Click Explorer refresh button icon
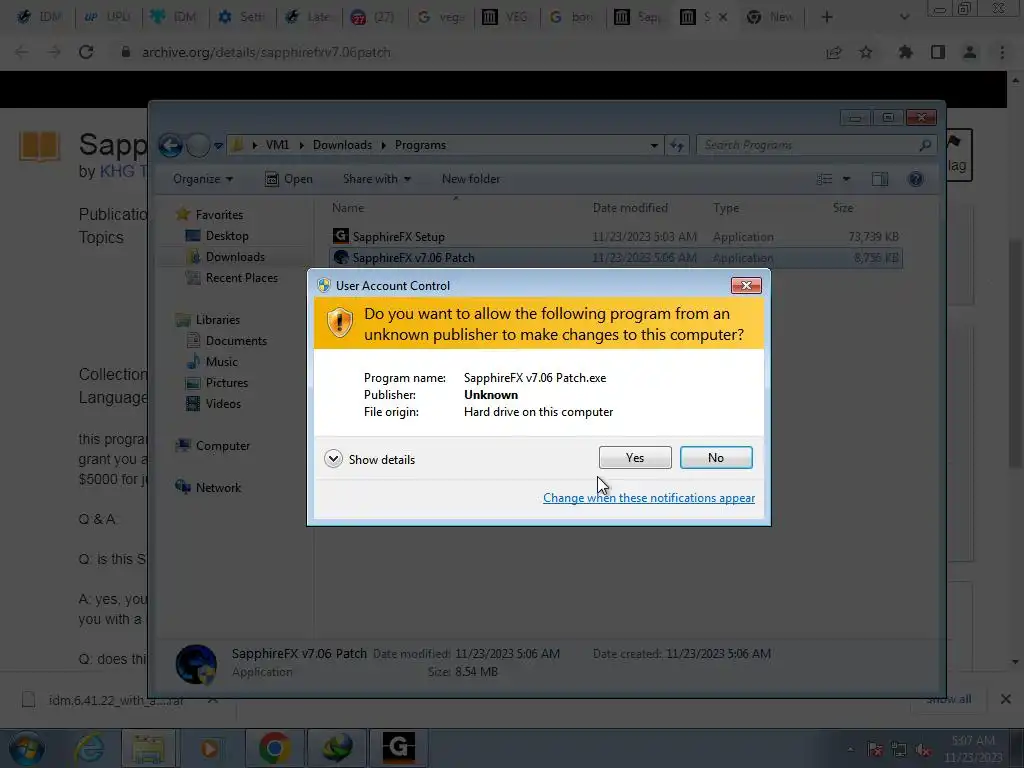Image resolution: width=1024 pixels, height=768 pixels. click(x=677, y=146)
